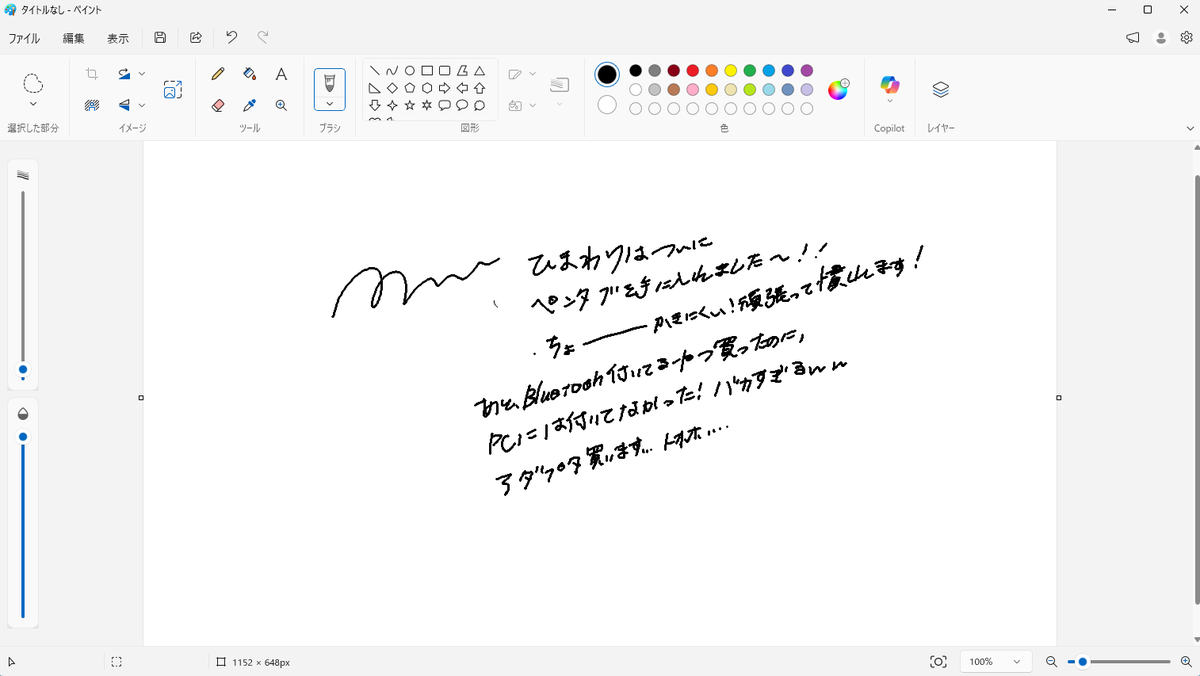The height and width of the screenshot is (676, 1200).
Task: Click the zoom out minus icon
Action: pos(1051,662)
